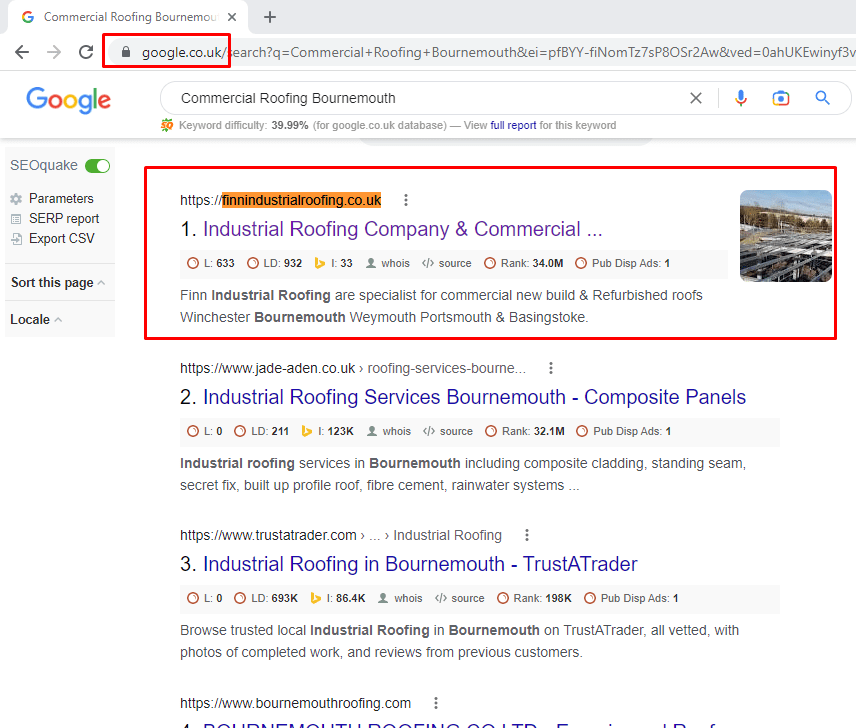The width and height of the screenshot is (856, 728).
Task: Click Pub Disp Ads: 1 in result 3
Action: (631, 599)
